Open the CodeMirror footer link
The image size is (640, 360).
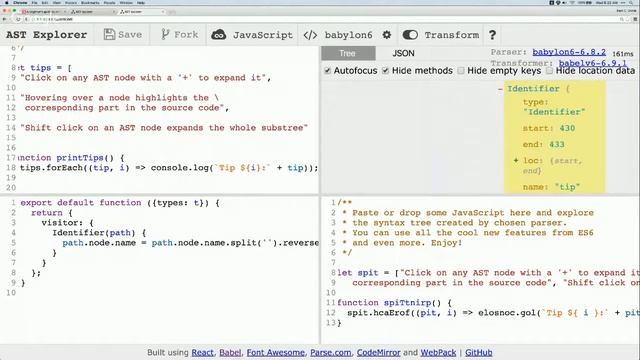point(378,352)
